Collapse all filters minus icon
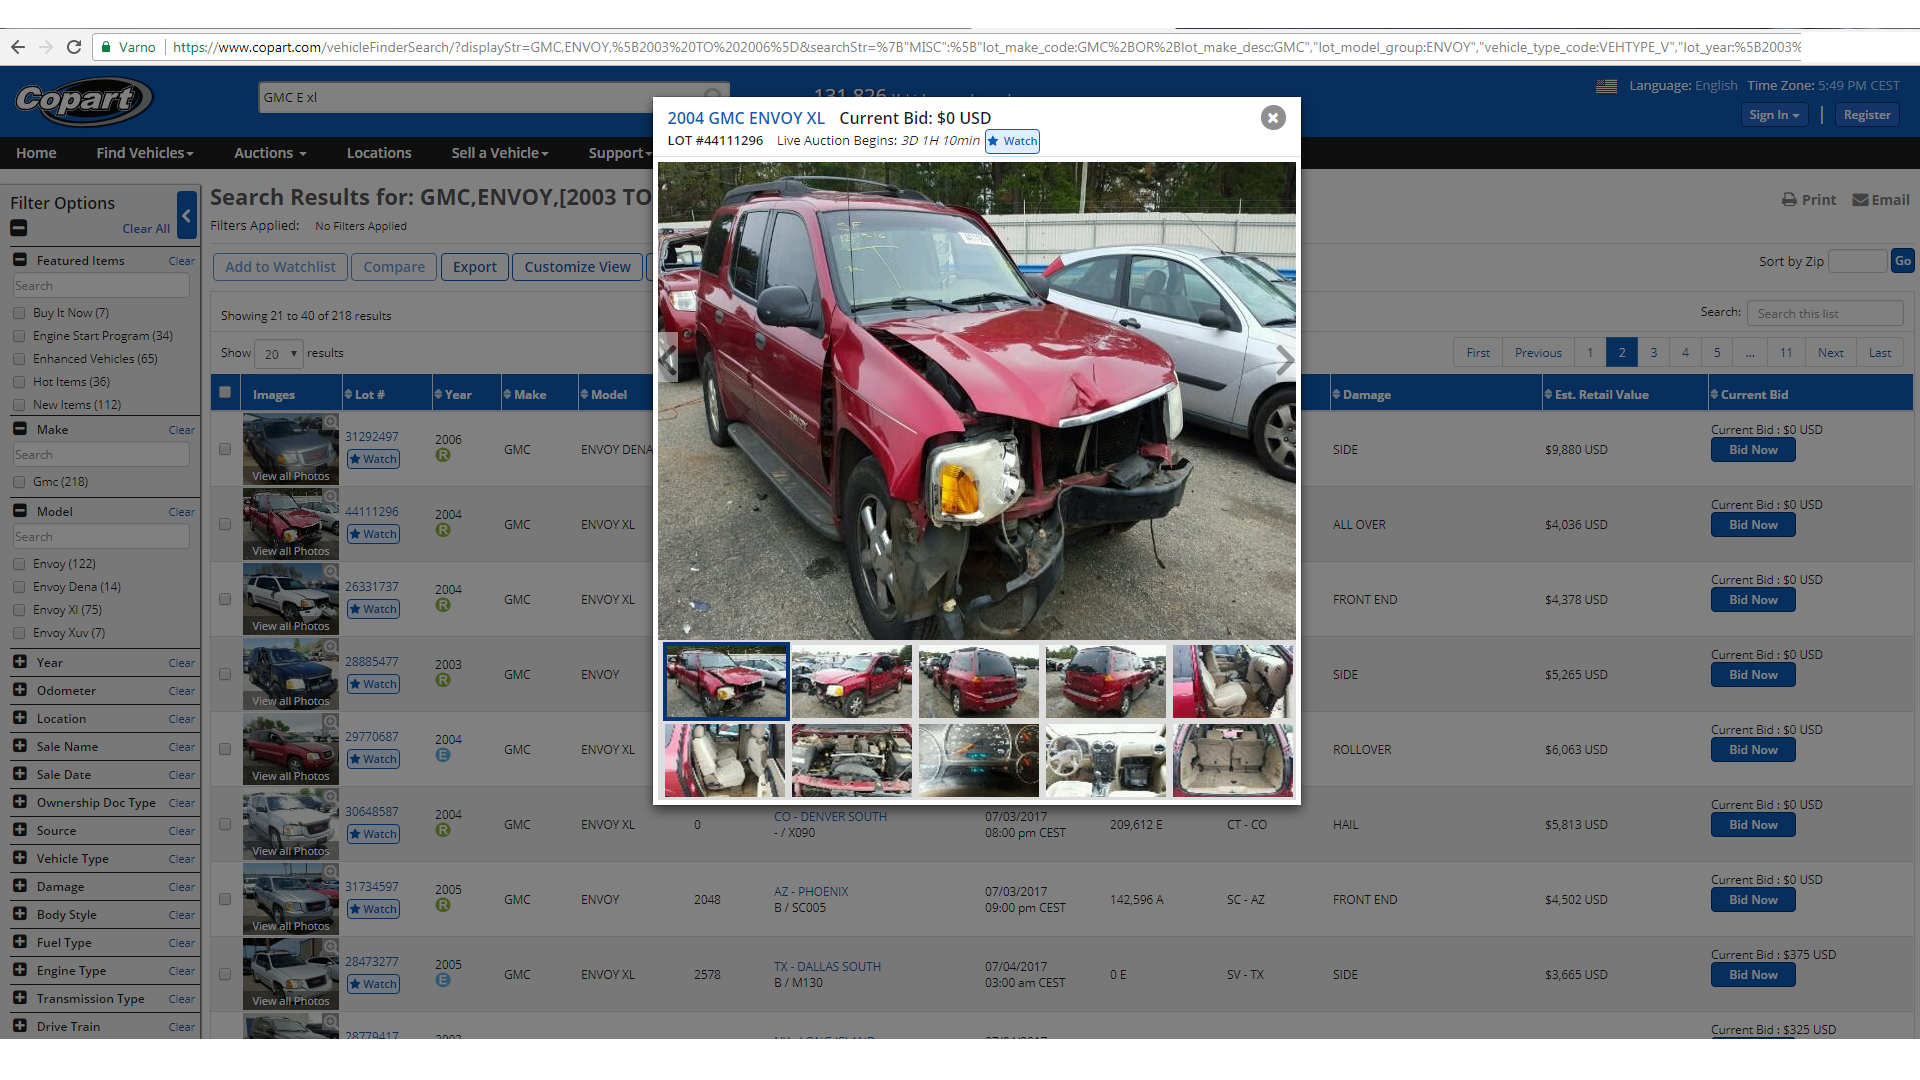 point(19,228)
